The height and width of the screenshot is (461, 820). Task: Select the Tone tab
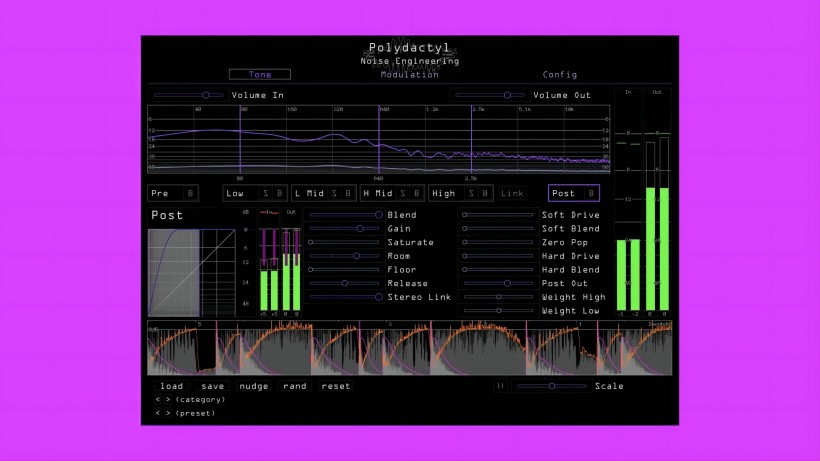[260, 75]
